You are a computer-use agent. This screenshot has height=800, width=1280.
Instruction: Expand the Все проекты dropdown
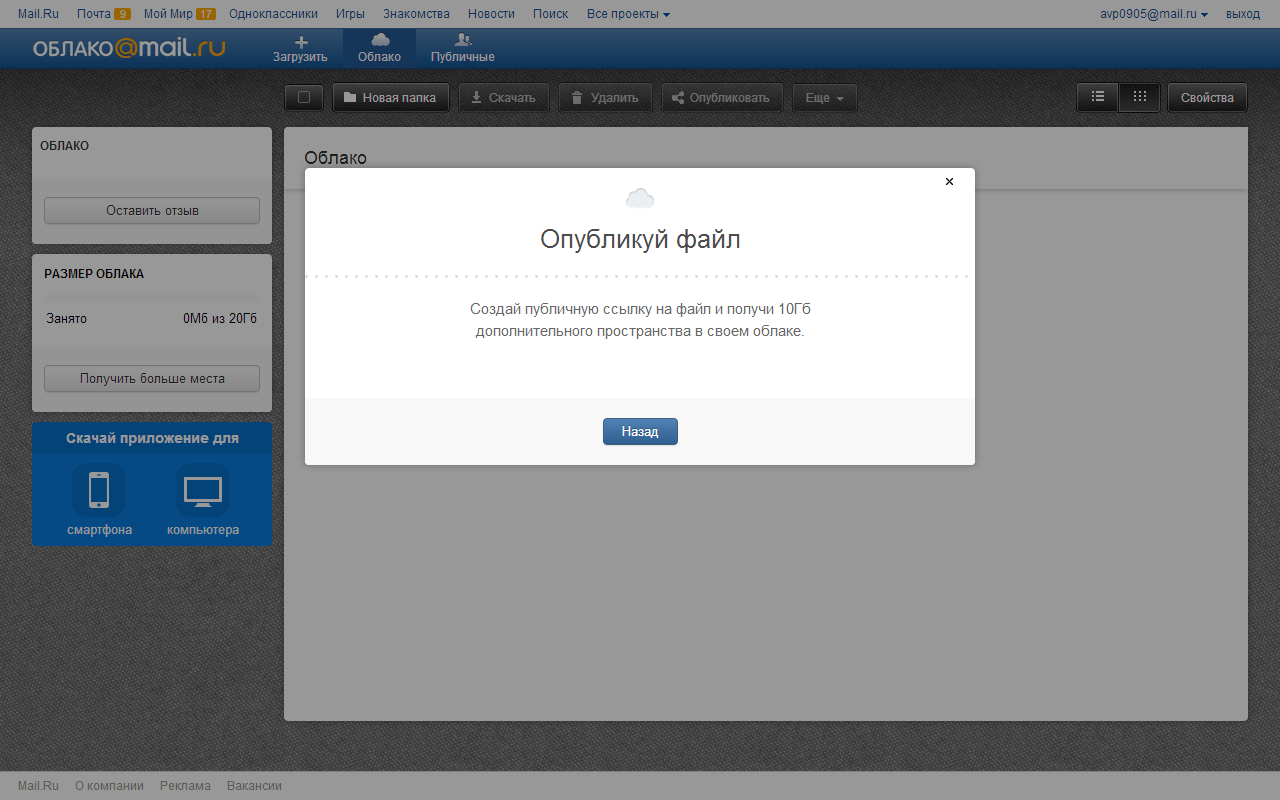(628, 14)
